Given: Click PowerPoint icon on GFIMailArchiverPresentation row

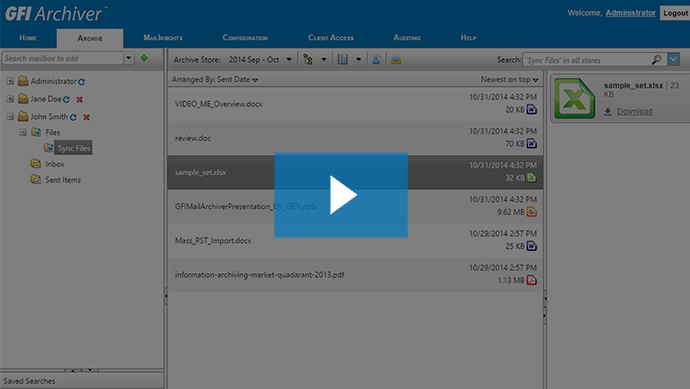Looking at the screenshot, I should pos(532,212).
